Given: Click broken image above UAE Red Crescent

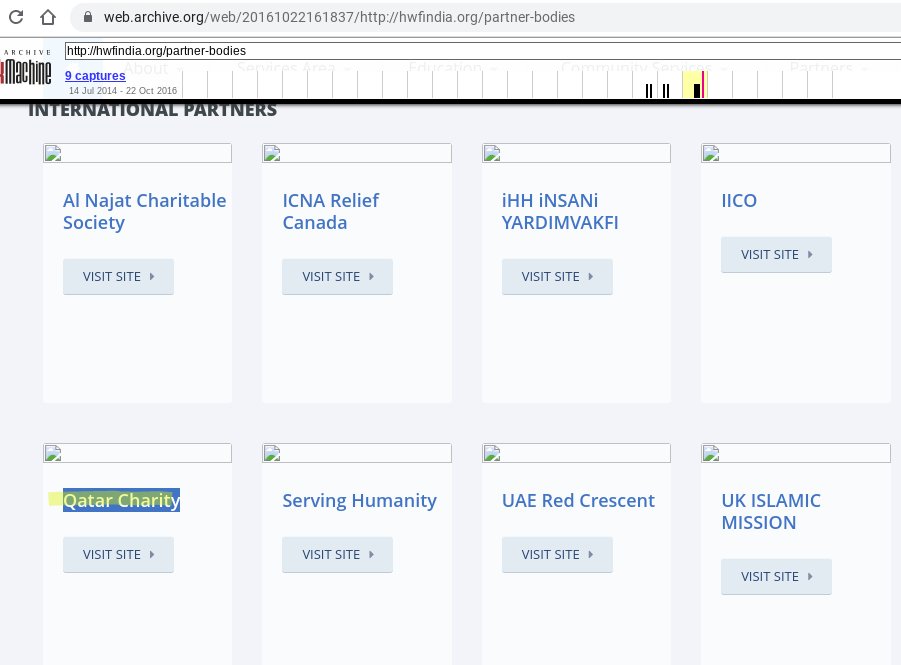Looking at the screenshot, I should [576, 453].
